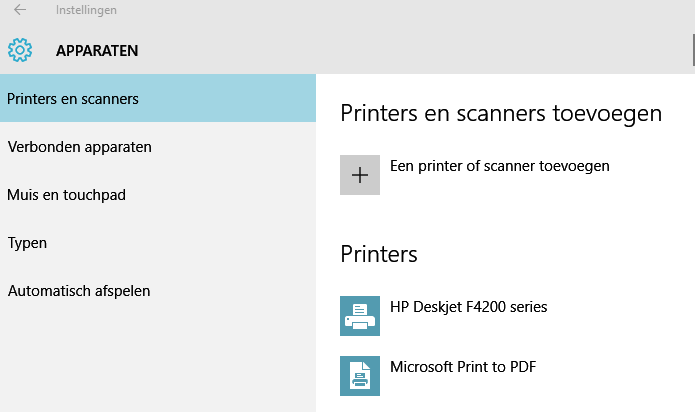Go to Verbonden apparaten

tap(80, 146)
